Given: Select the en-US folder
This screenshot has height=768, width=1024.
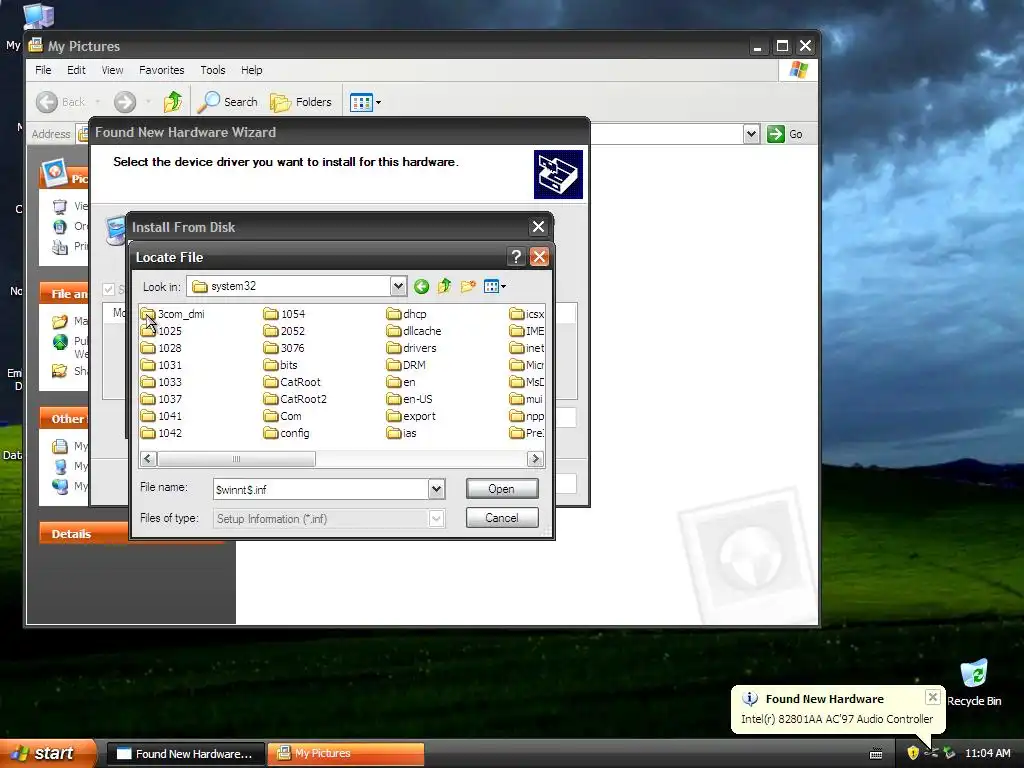Looking at the screenshot, I should pyautogui.click(x=409, y=399).
